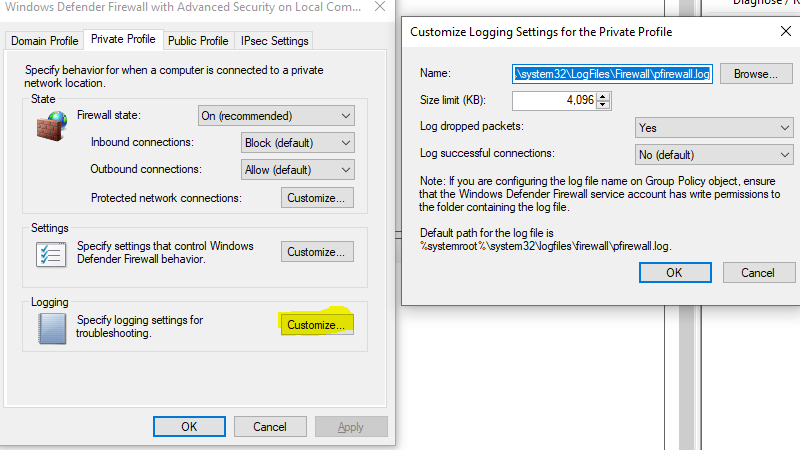Expand the Outbound connections dropdown
Image resolution: width=800 pixels, height=450 pixels.
point(298,170)
